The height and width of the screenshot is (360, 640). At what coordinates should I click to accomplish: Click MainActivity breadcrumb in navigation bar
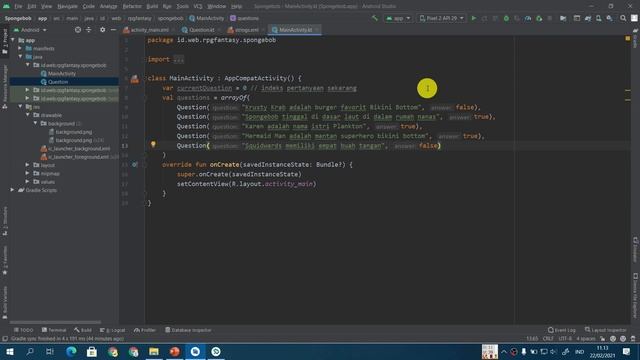(207, 18)
